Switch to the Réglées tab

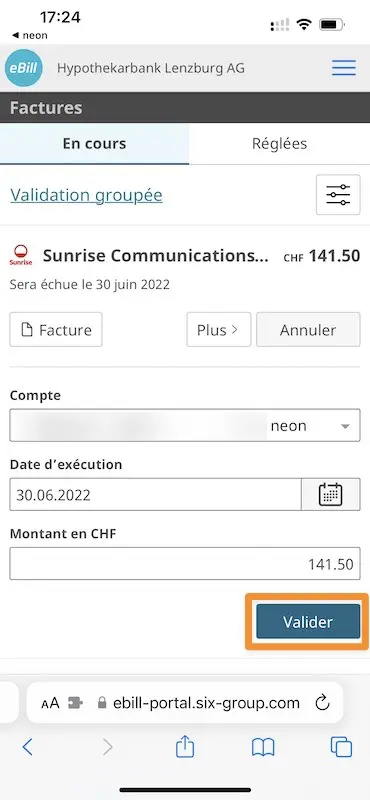[x=280, y=143]
